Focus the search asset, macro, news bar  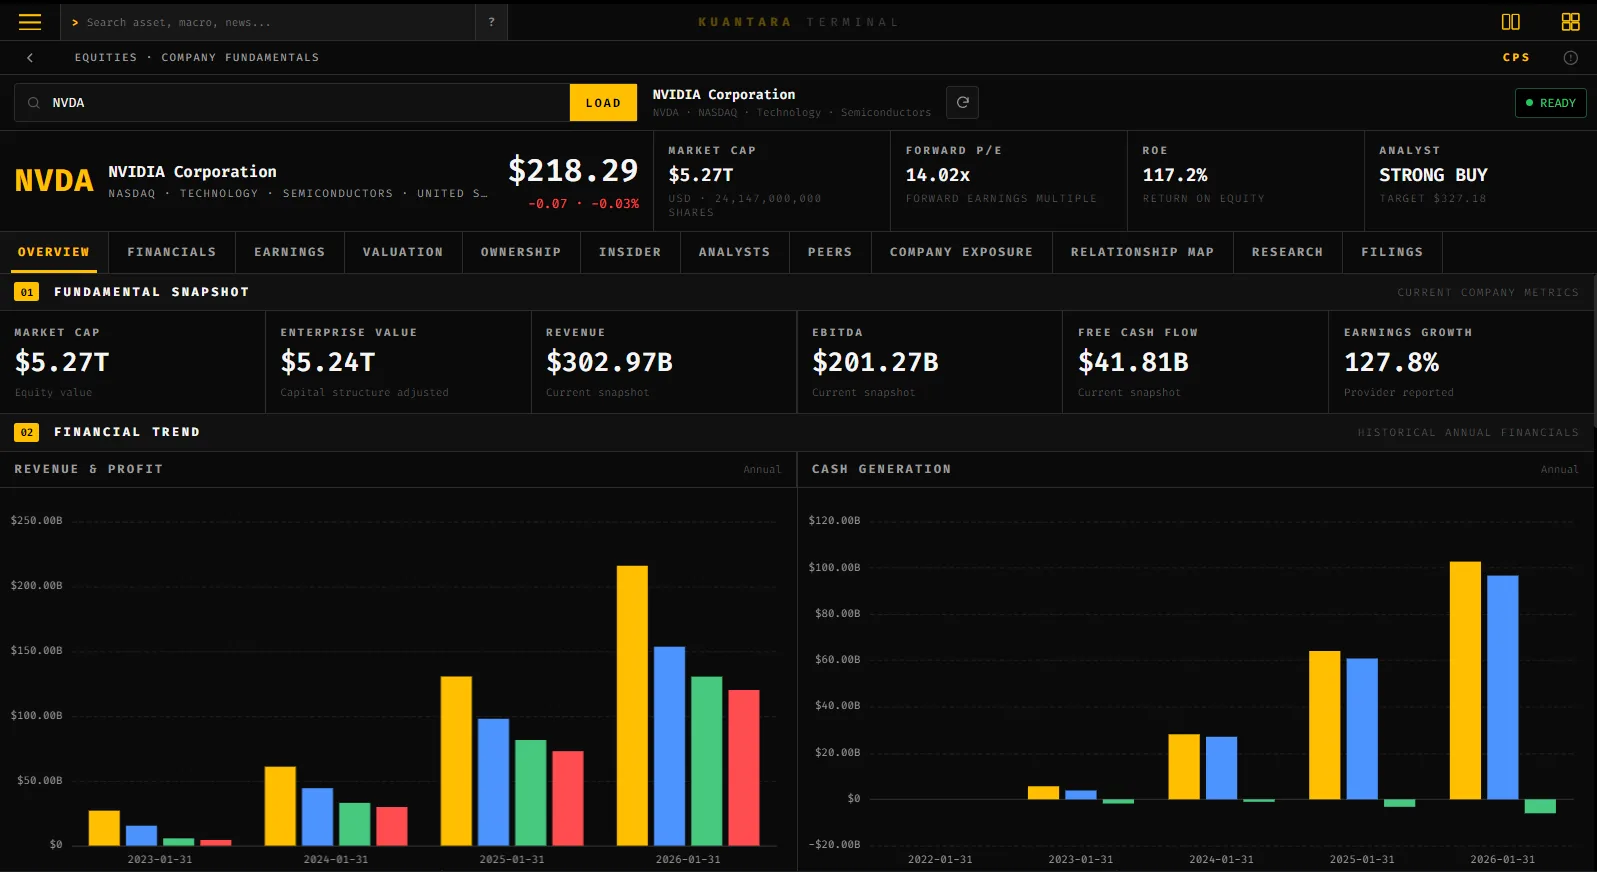[268, 22]
